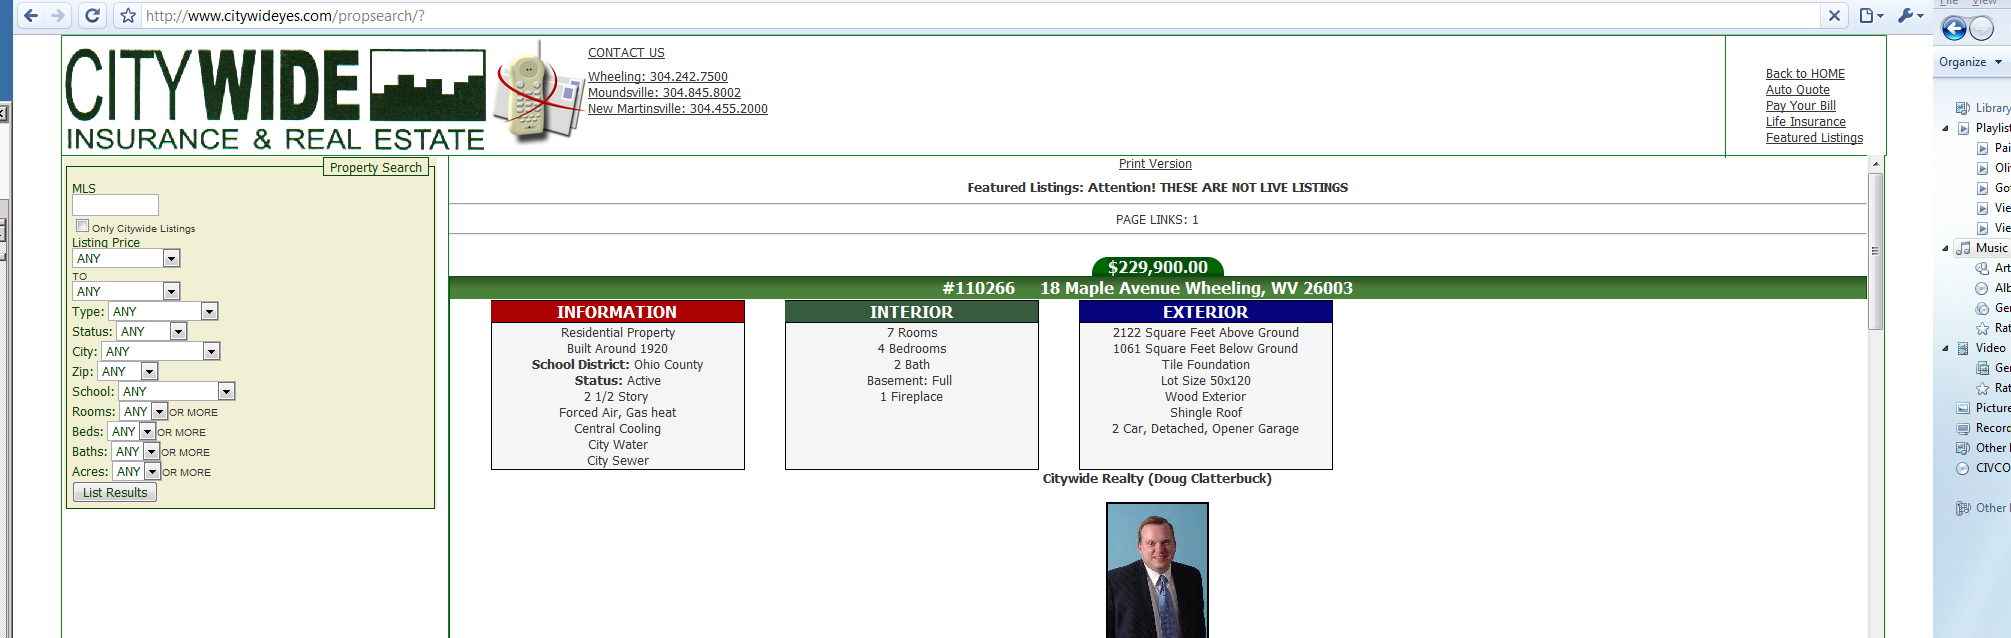
Task: Bookmark this page with the star icon
Action: pos(128,16)
